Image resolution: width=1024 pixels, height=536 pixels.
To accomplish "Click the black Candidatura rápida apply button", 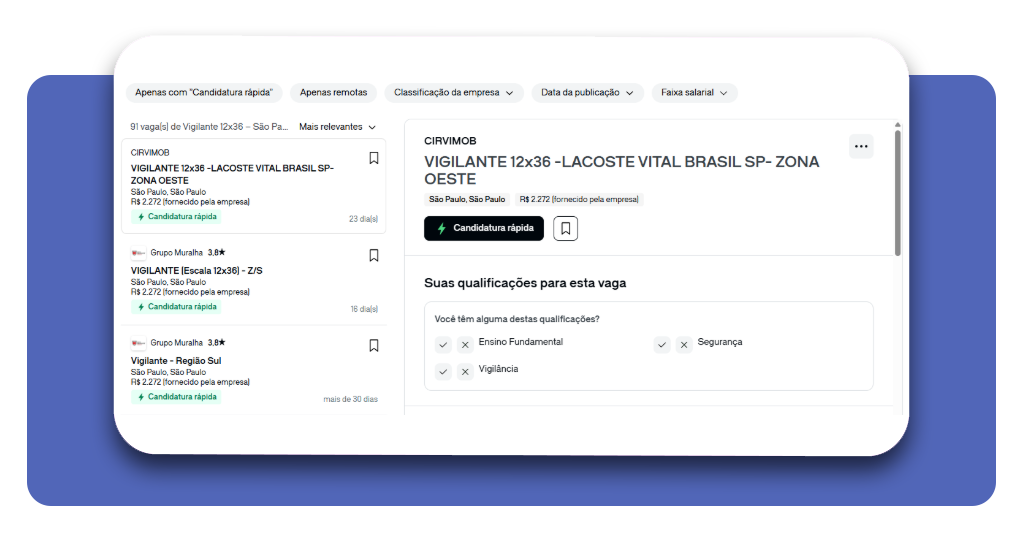I will [x=484, y=229].
